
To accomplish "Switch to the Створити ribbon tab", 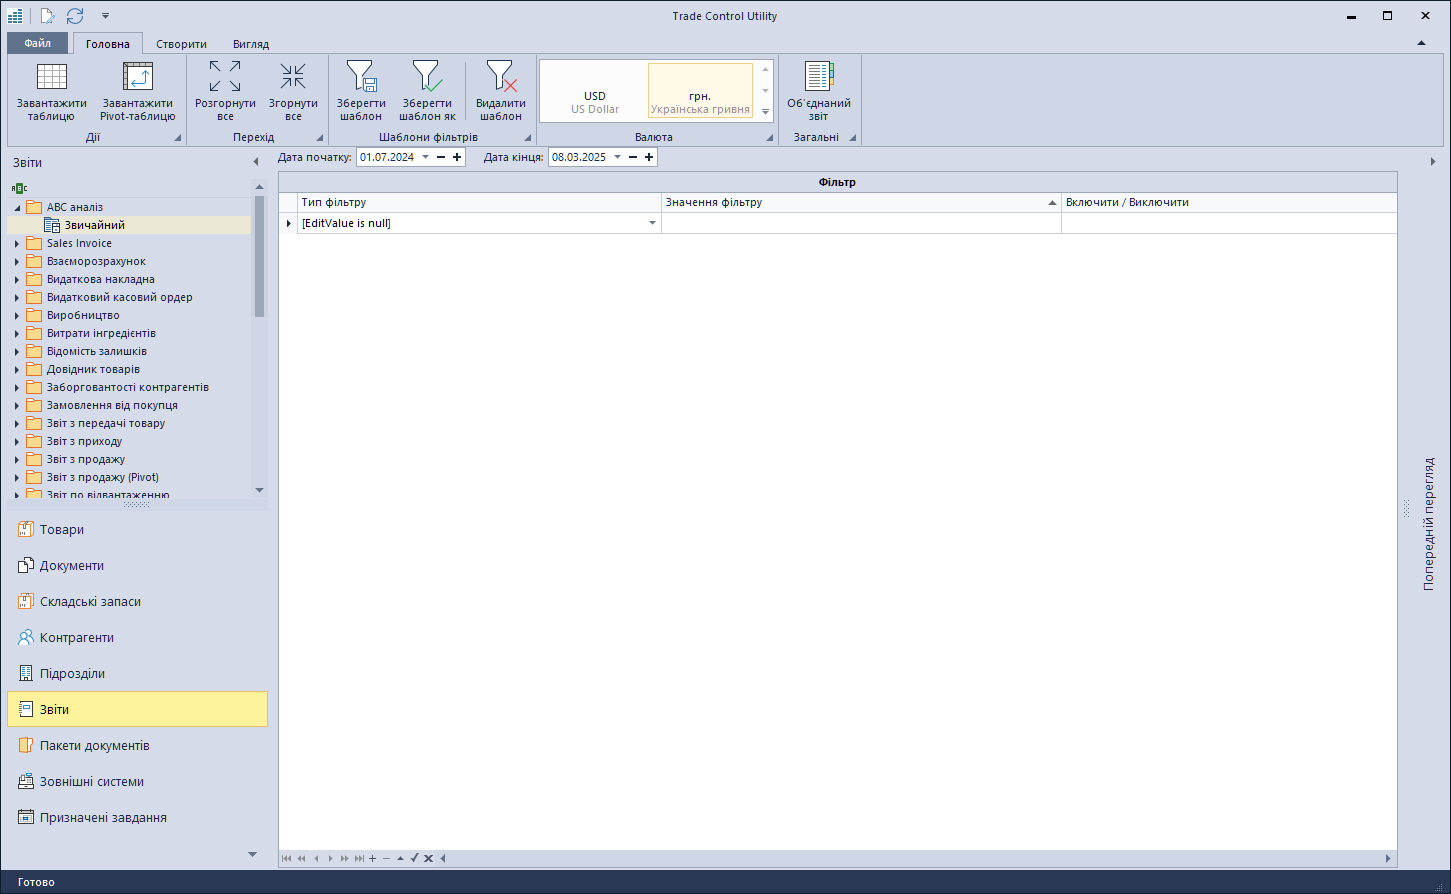I will [x=181, y=44].
